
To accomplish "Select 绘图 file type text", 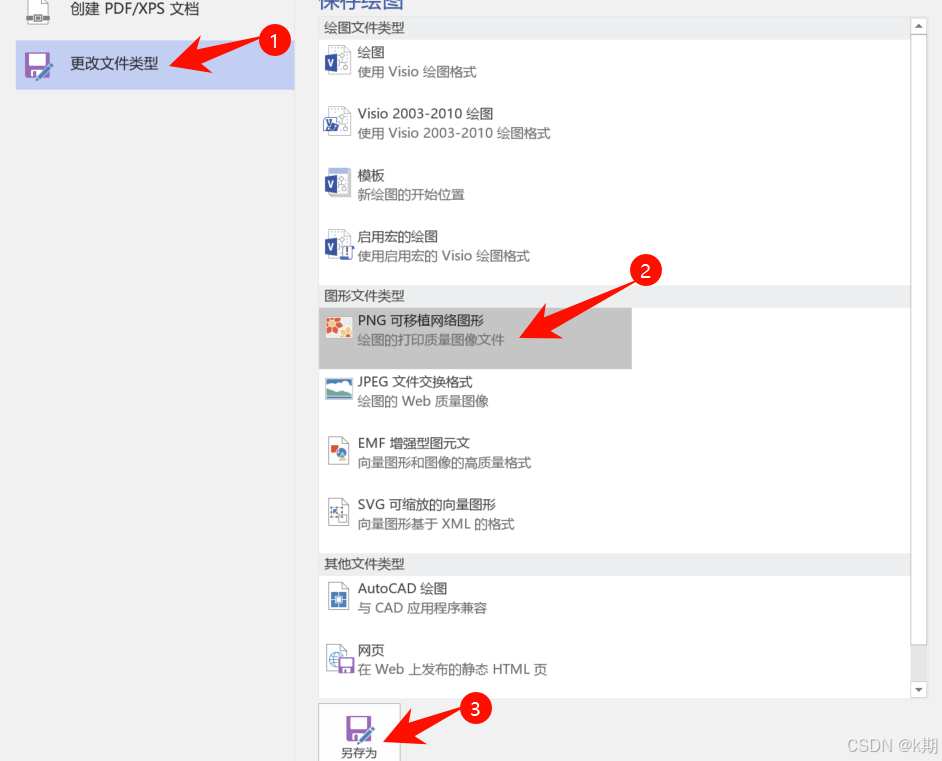I will tap(371, 52).
